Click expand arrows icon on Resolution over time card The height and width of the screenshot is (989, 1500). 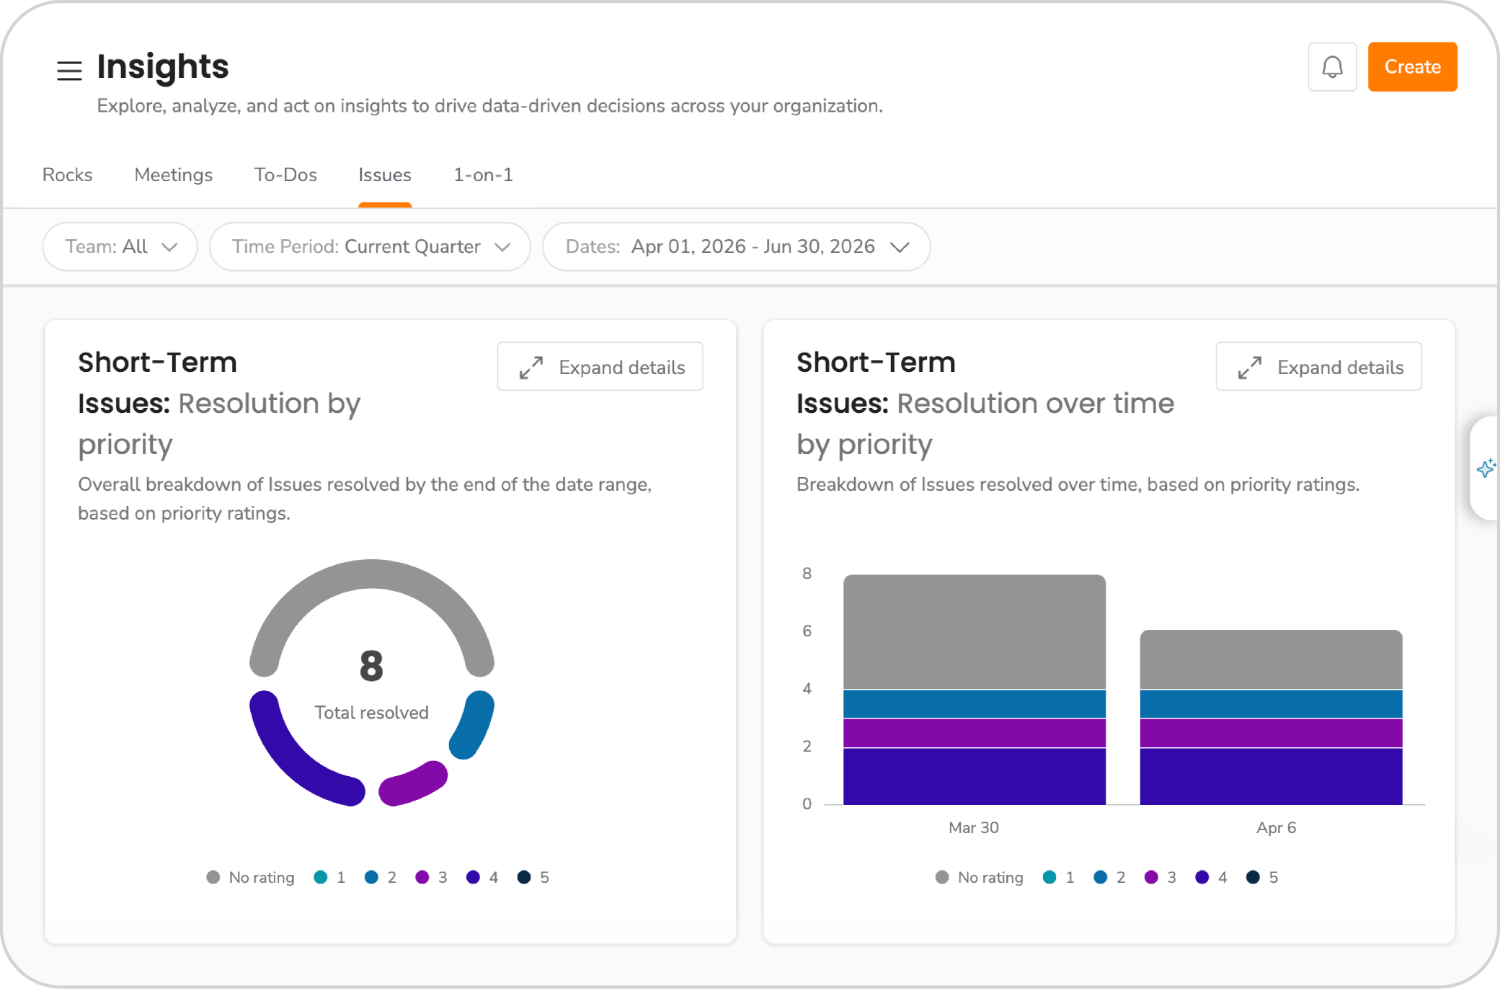[x=1249, y=368]
